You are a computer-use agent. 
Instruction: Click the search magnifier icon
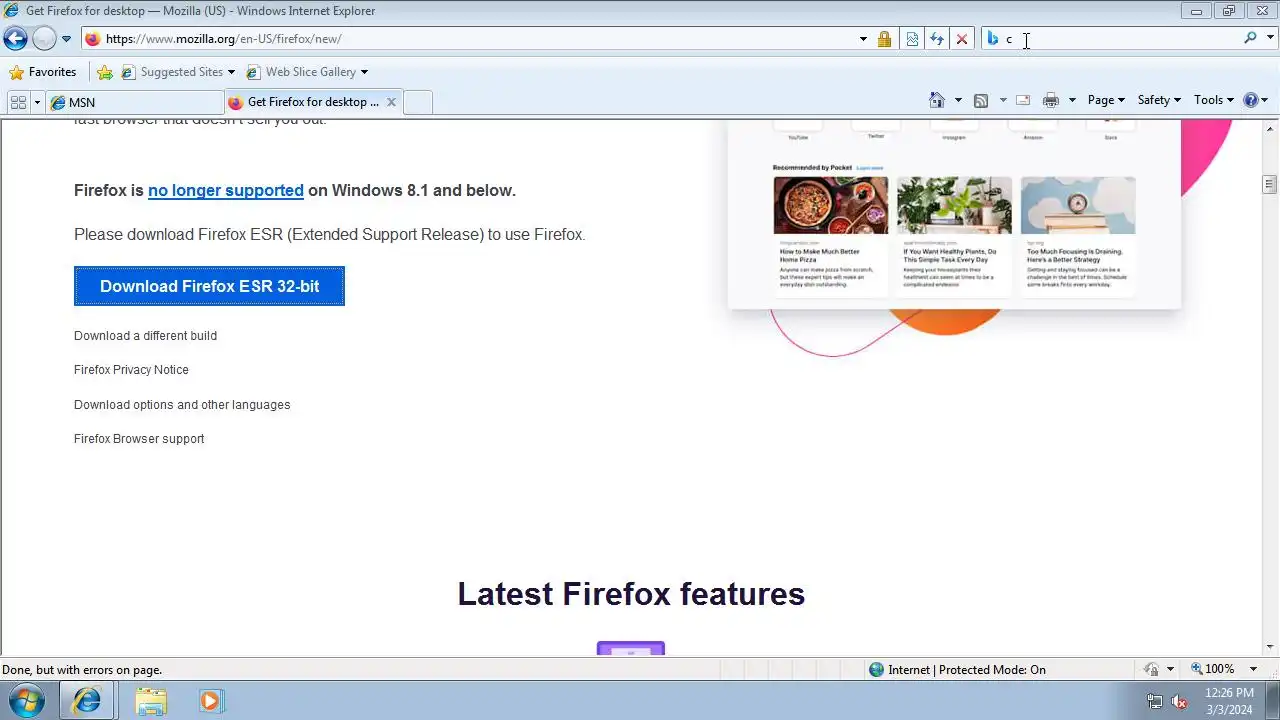[1250, 38]
